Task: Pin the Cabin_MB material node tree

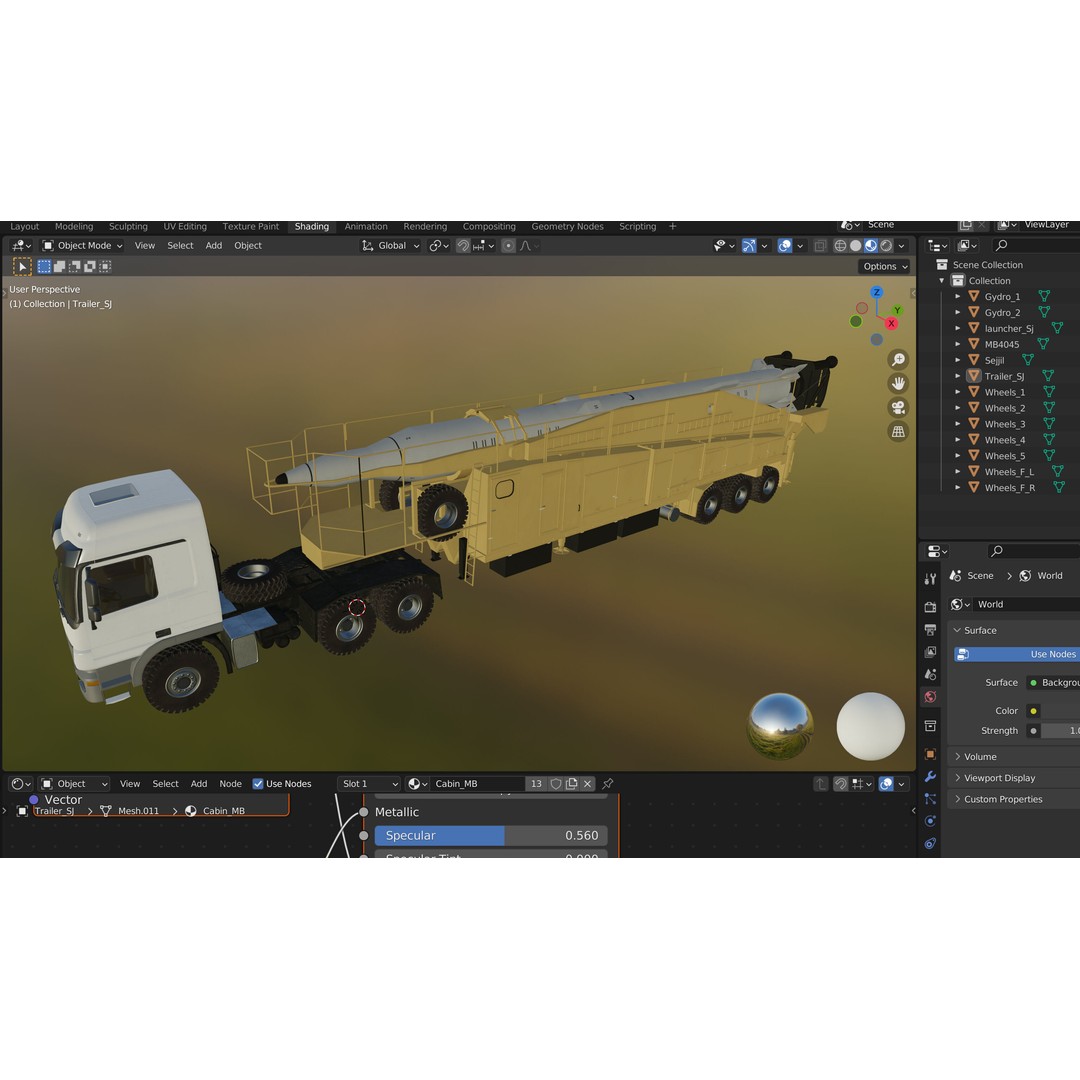Action: tap(608, 784)
